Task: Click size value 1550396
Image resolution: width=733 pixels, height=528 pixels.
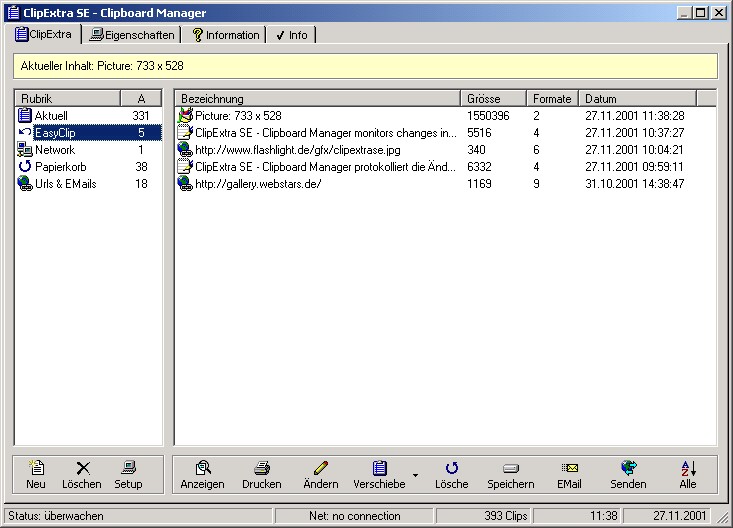Action: (x=488, y=116)
